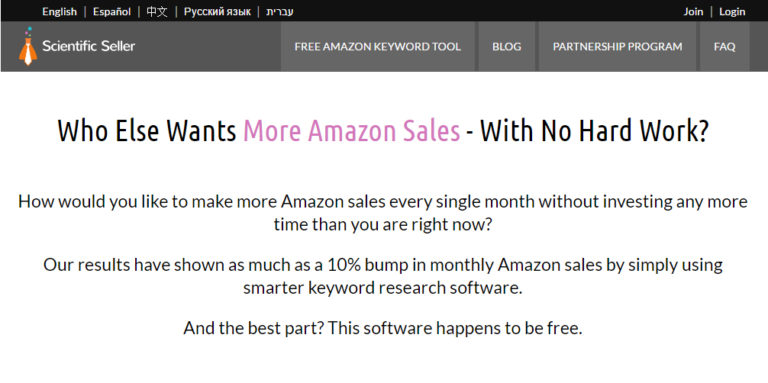The image size is (768, 383).
Task: Click the Scientific Seller flask logo icon
Action: click(28, 46)
